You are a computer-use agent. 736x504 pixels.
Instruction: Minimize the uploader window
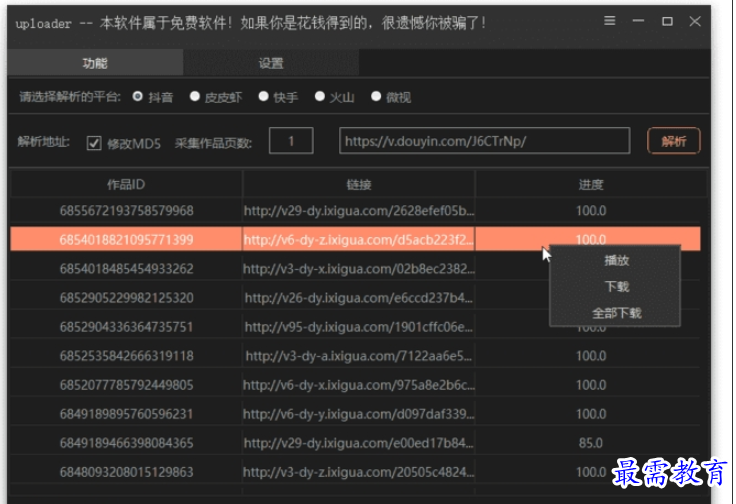tap(638, 21)
